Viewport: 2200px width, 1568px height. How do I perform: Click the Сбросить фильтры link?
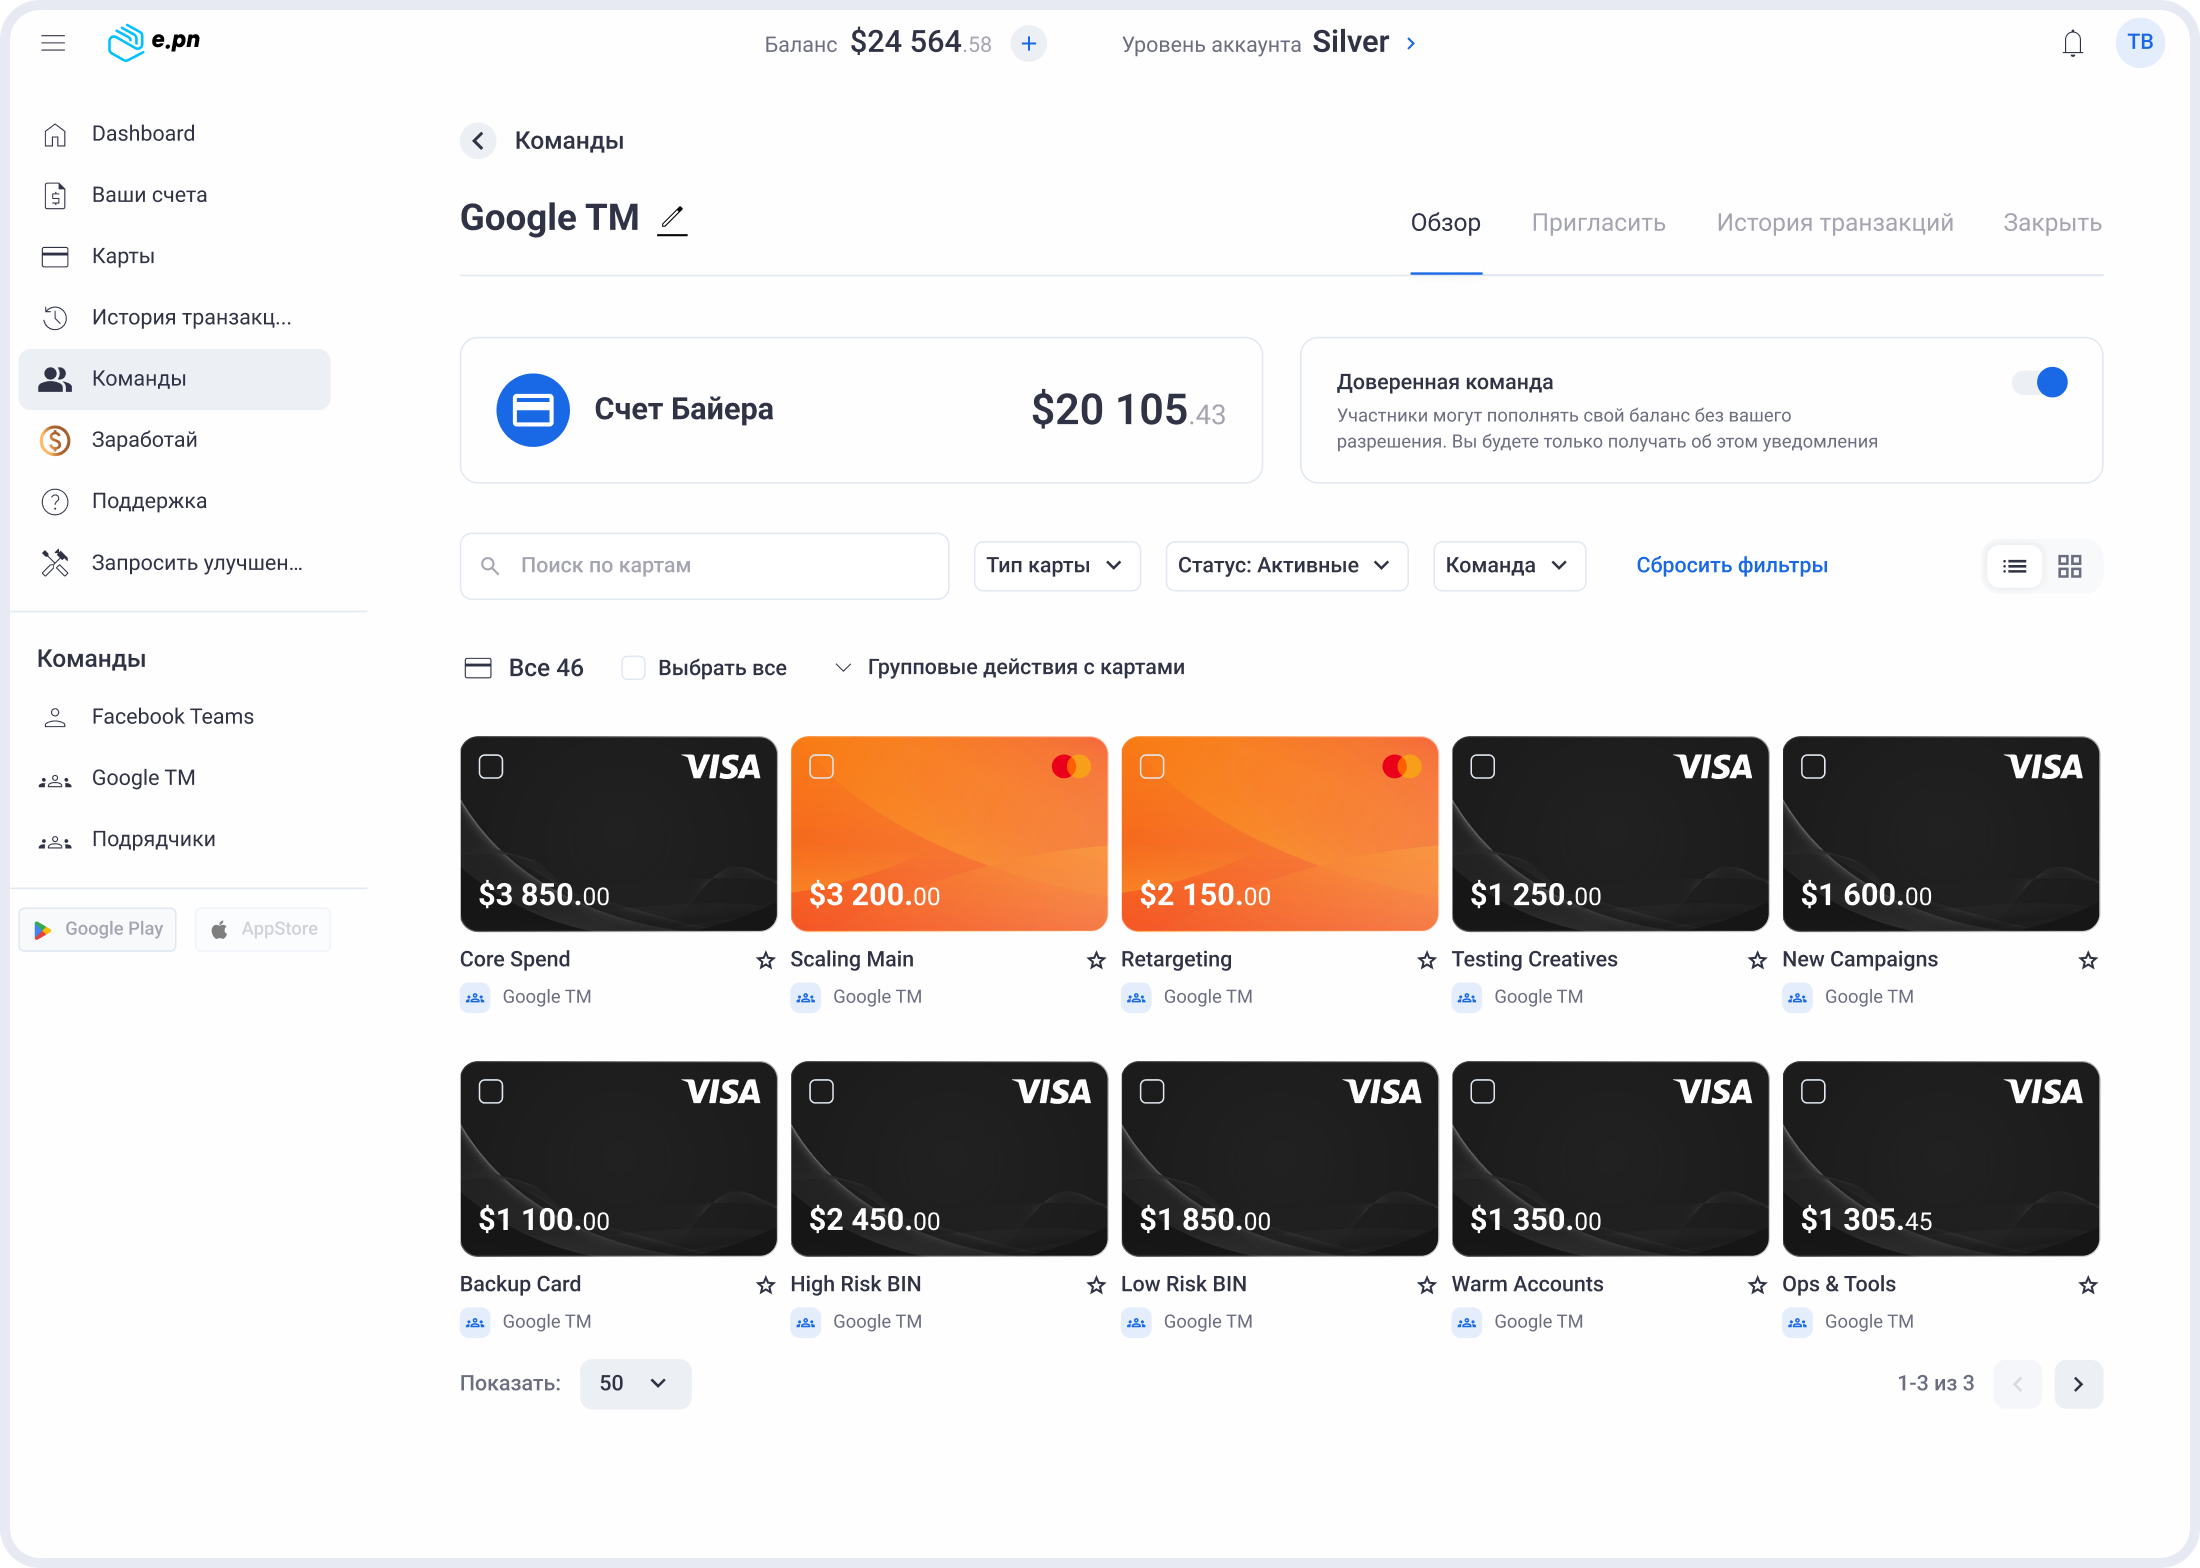point(1731,566)
